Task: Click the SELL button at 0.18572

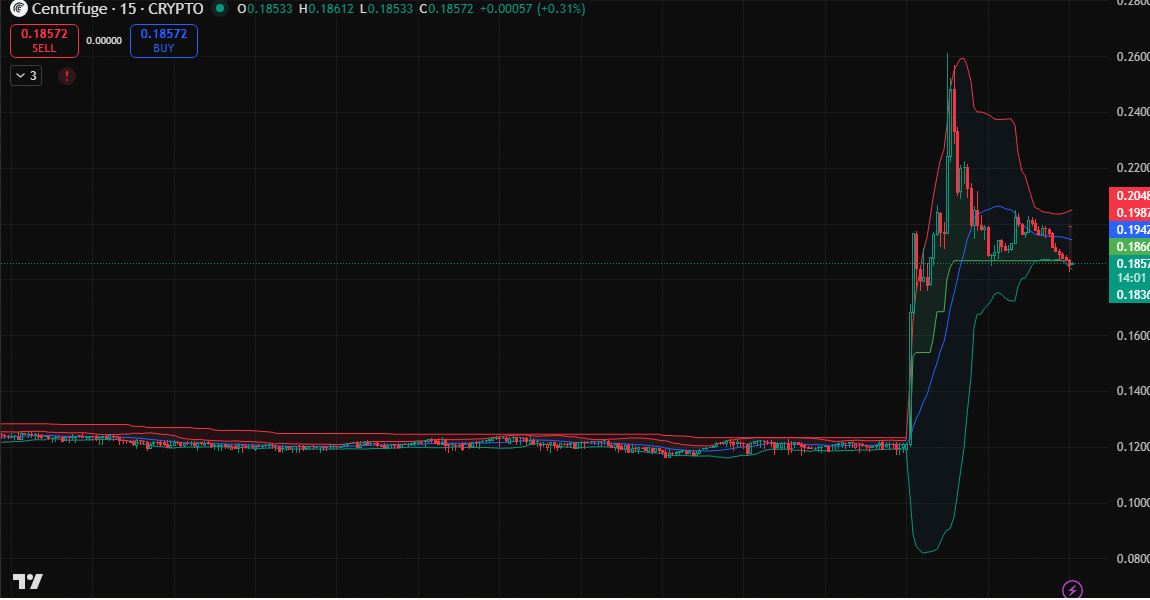Action: pos(44,41)
